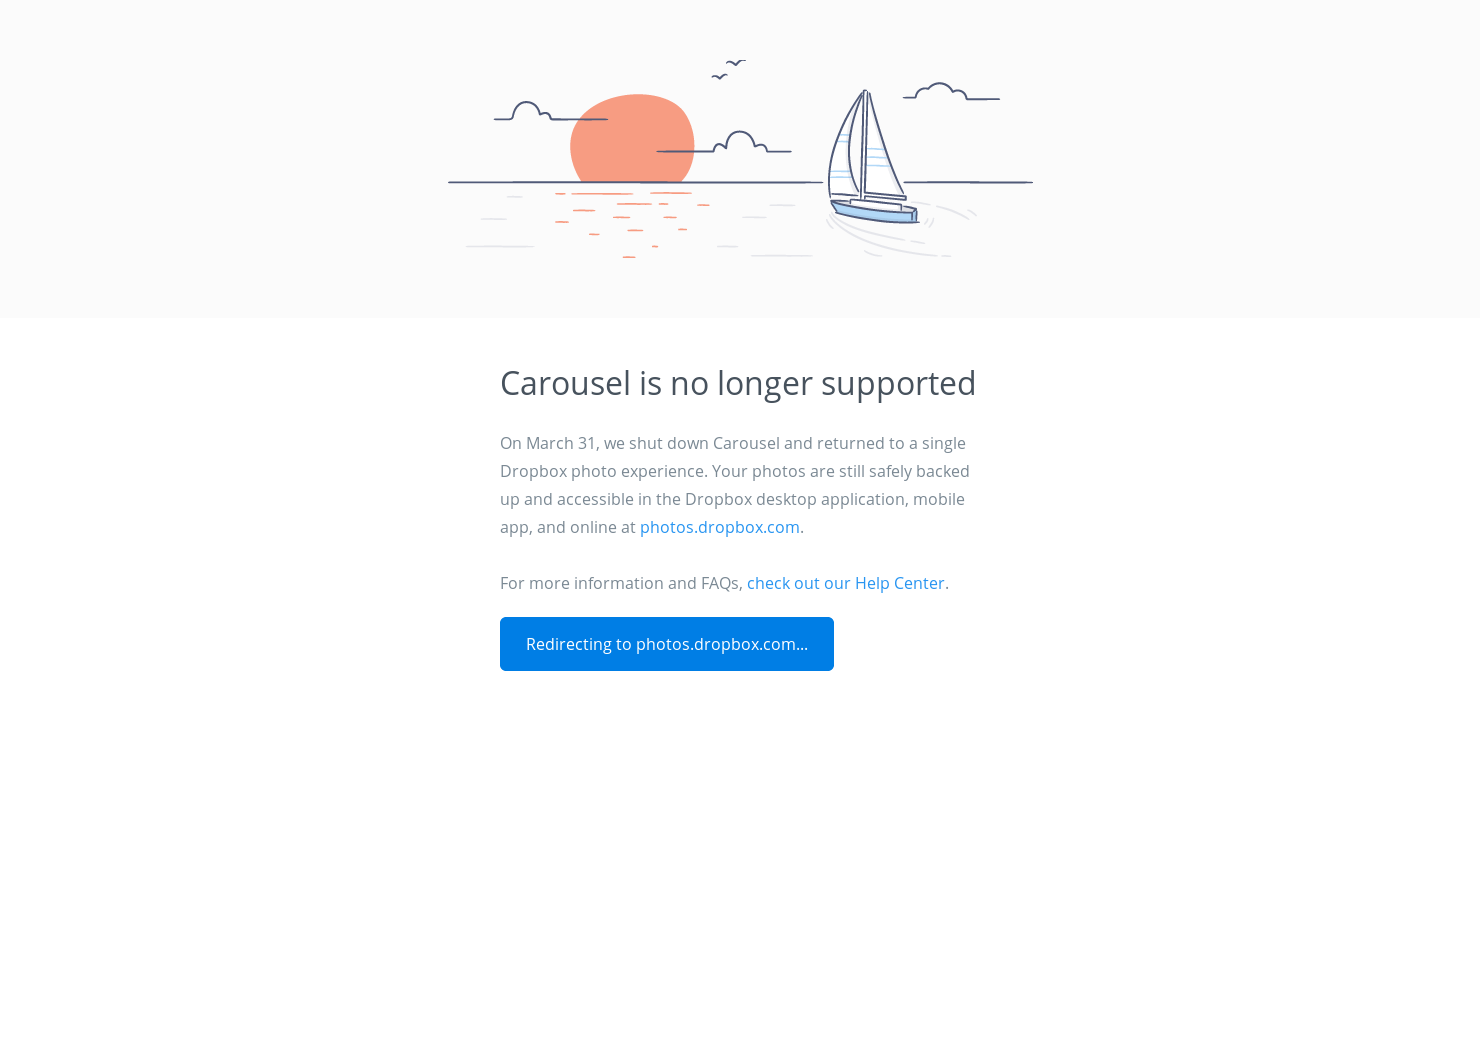Viewport: 1480px width, 1037px height.
Task: Select the Carousel is no longer supported headline
Action: 738,383
